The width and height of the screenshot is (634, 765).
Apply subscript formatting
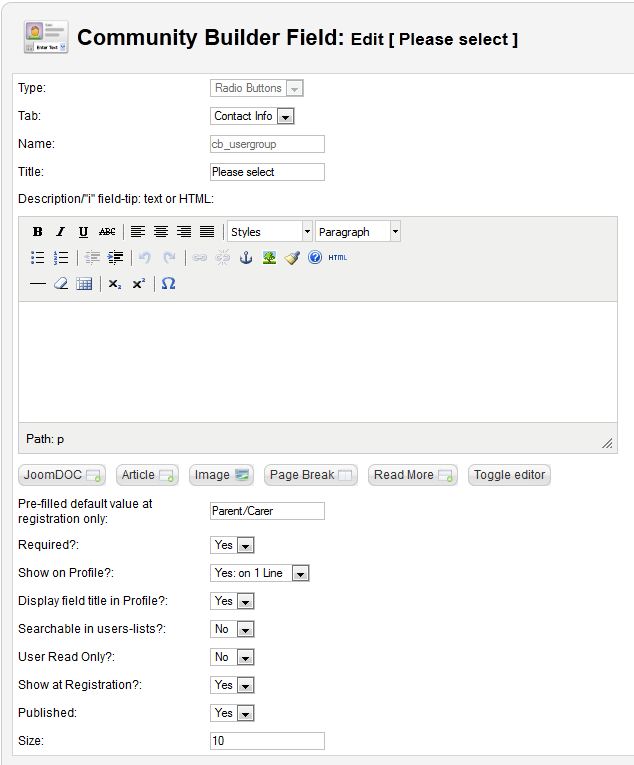pyautogui.click(x=115, y=284)
